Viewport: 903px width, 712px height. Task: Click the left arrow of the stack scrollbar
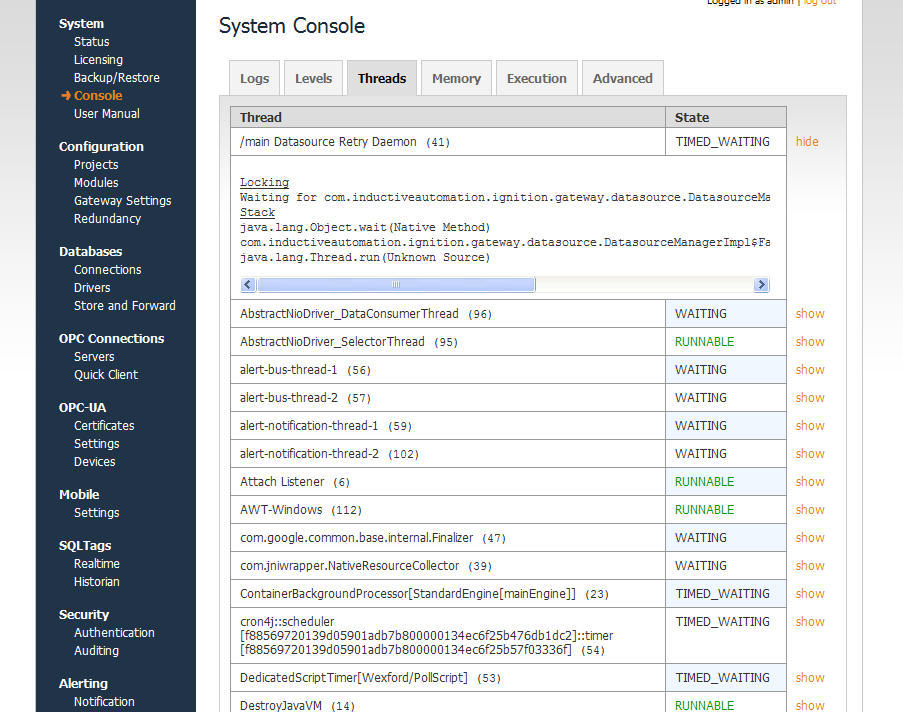tap(248, 285)
